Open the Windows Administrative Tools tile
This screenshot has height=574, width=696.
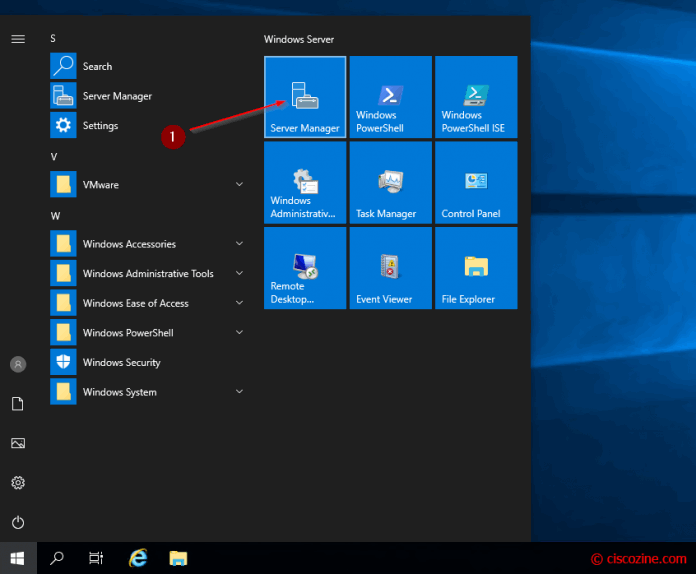[305, 182]
